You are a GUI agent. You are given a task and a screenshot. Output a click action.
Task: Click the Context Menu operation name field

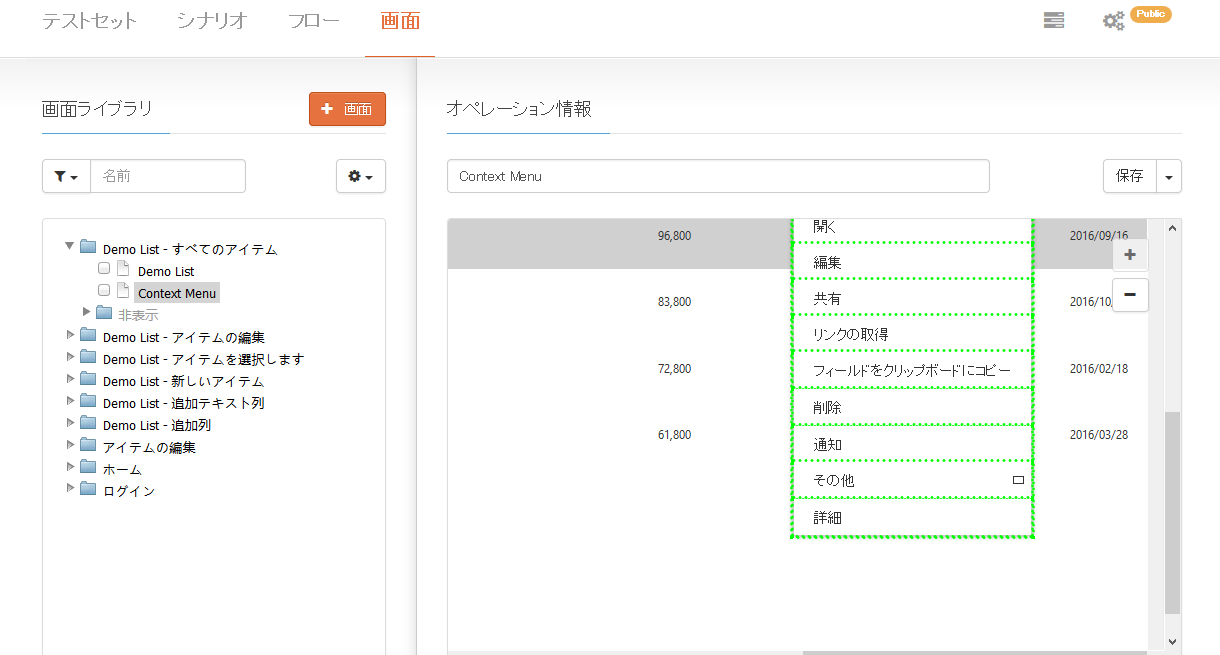coord(717,176)
